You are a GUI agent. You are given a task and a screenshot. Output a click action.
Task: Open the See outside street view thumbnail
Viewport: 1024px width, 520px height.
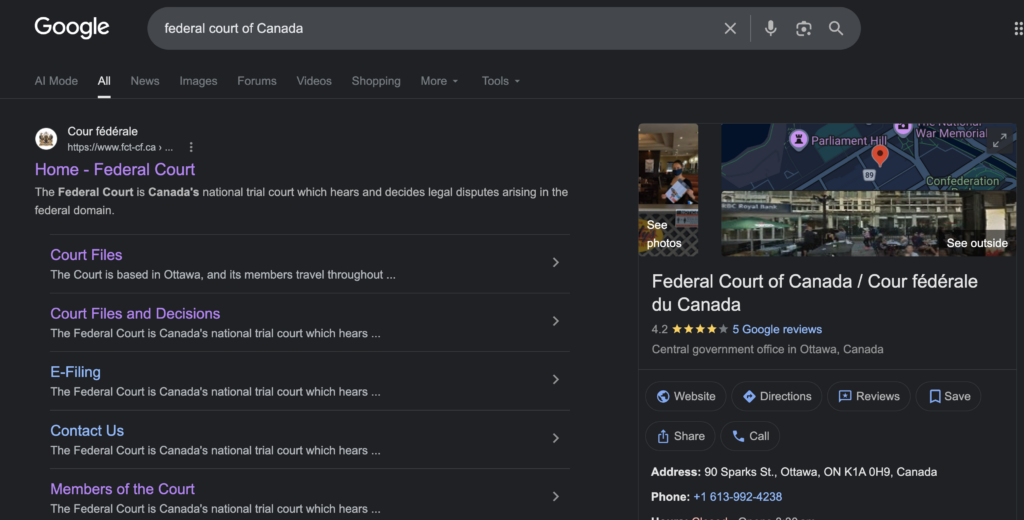coord(869,223)
